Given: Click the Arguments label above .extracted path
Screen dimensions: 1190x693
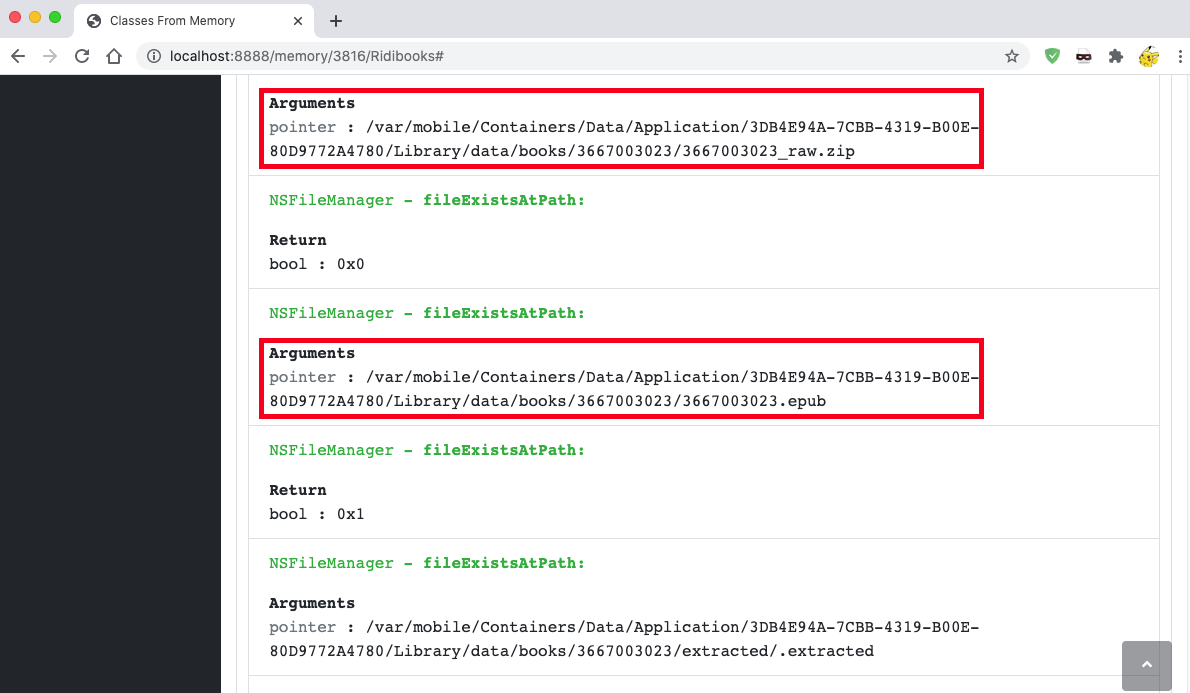Looking at the screenshot, I should [312, 603].
